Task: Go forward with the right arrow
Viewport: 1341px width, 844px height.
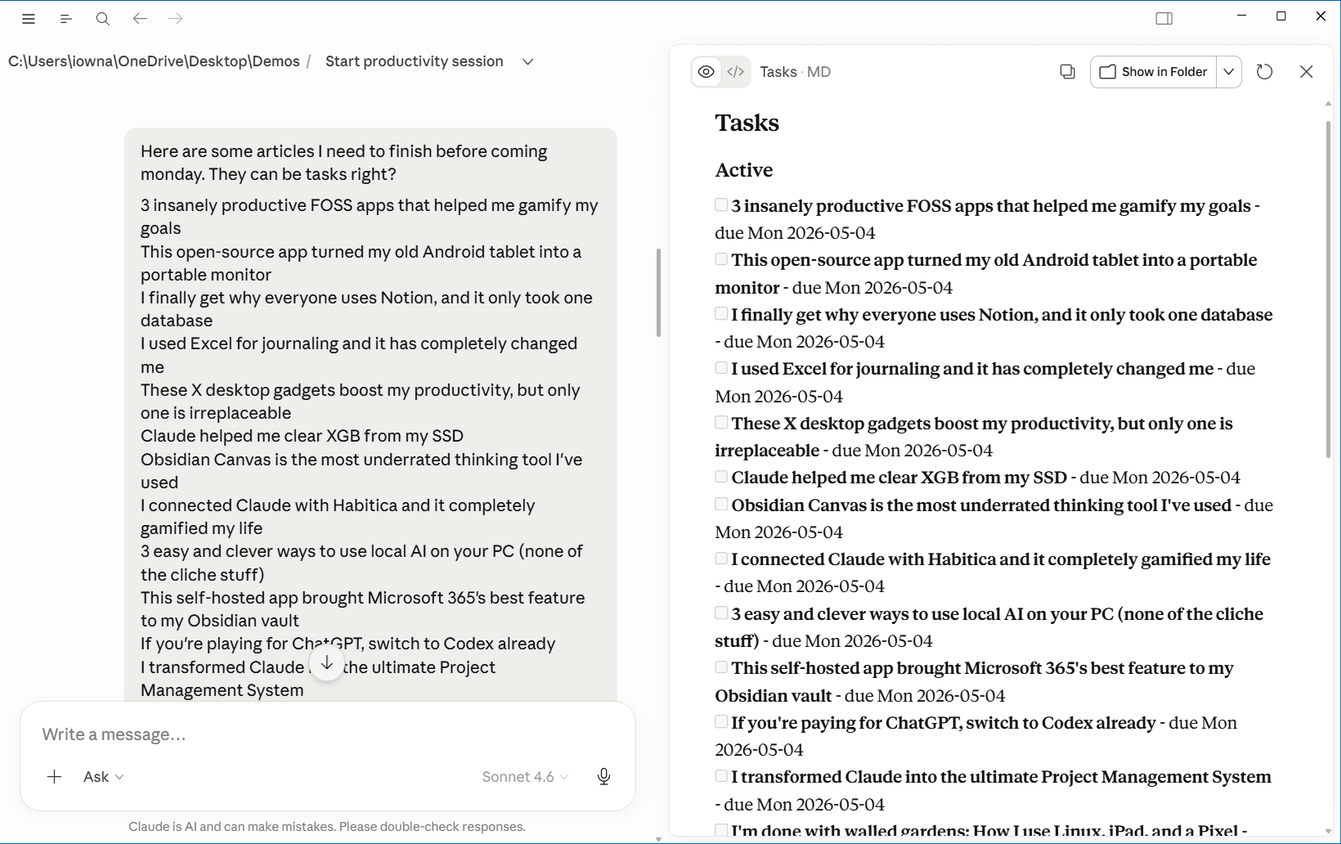Action: [176, 19]
